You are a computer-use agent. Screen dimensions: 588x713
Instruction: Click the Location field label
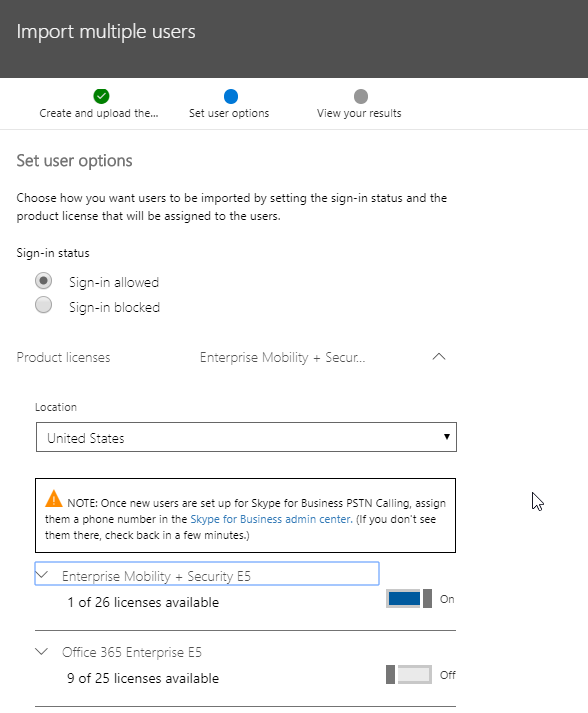56,407
